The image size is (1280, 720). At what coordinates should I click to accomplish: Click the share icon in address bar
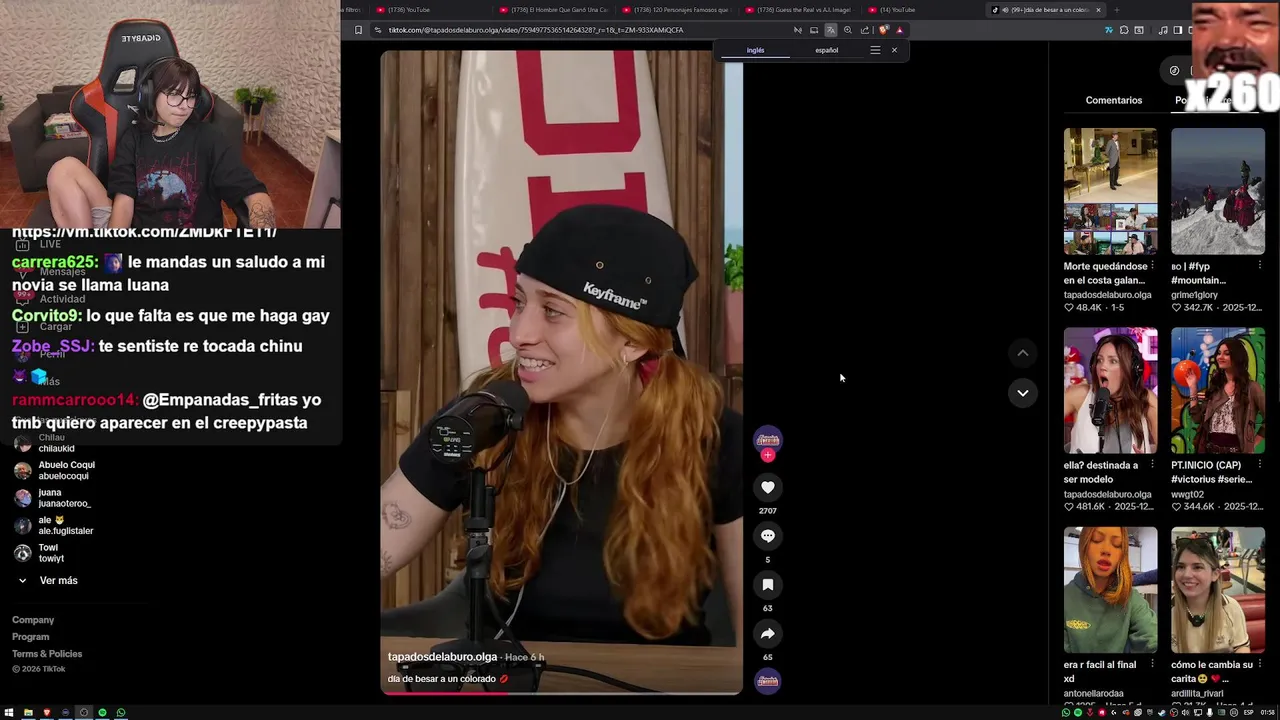(x=864, y=30)
